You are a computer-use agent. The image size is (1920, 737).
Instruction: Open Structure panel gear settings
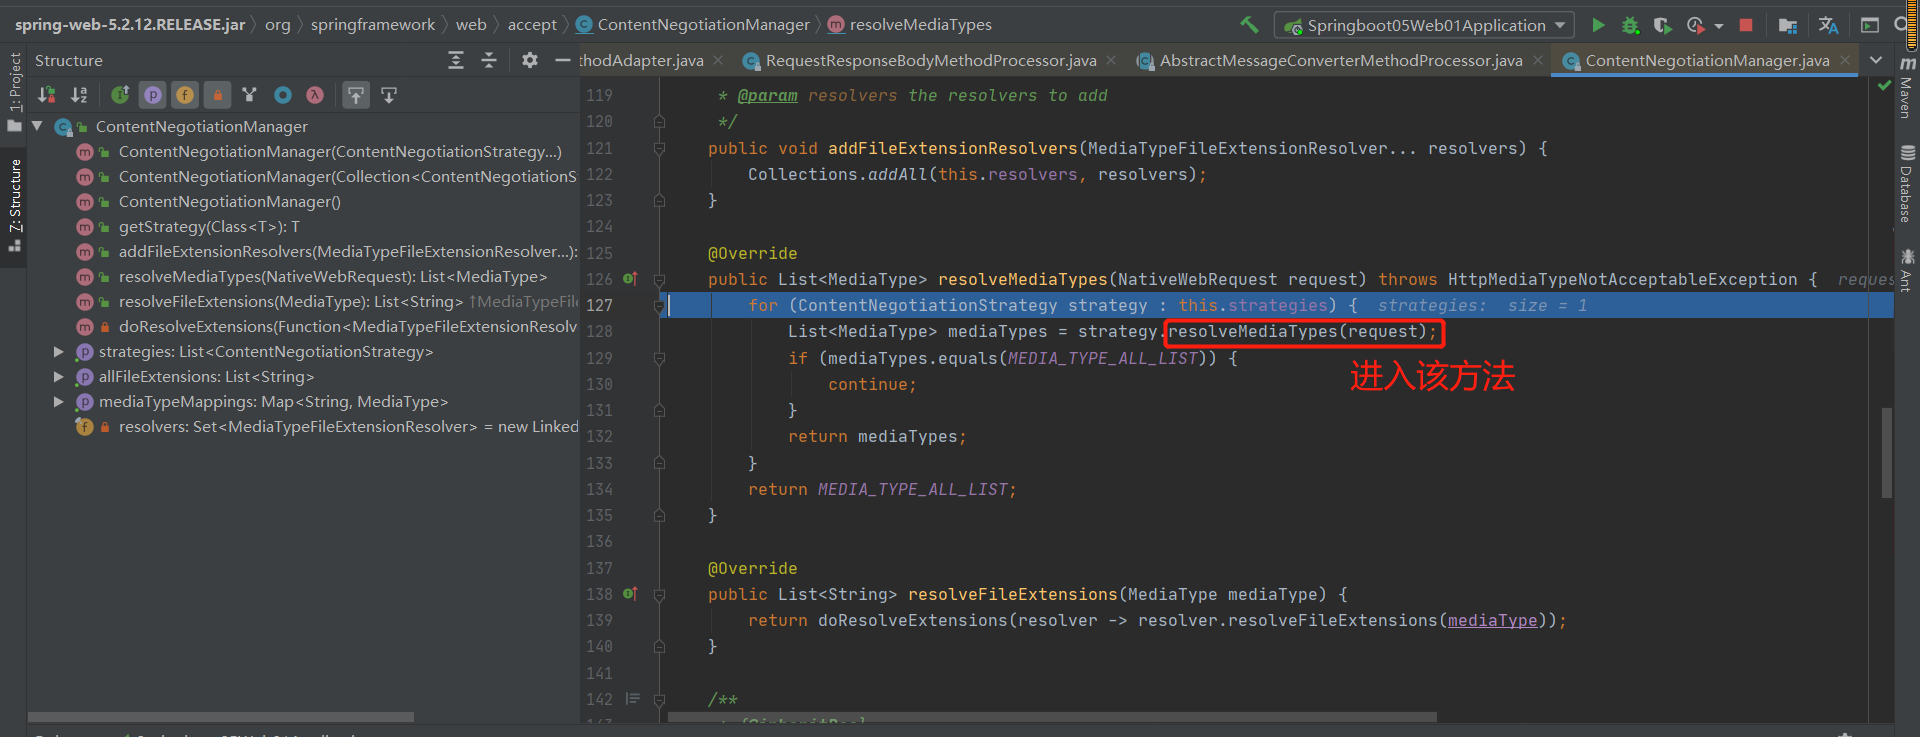point(530,60)
